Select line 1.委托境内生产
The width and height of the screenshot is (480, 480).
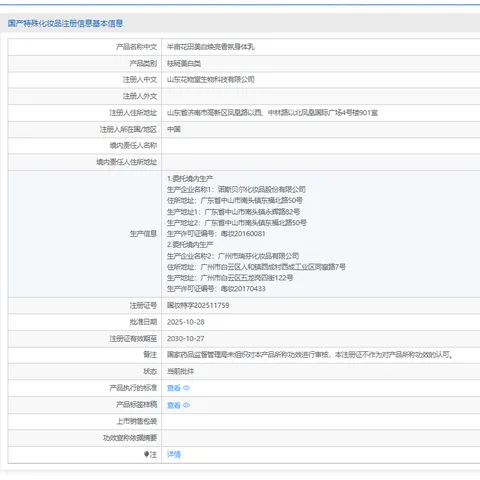[190, 179]
